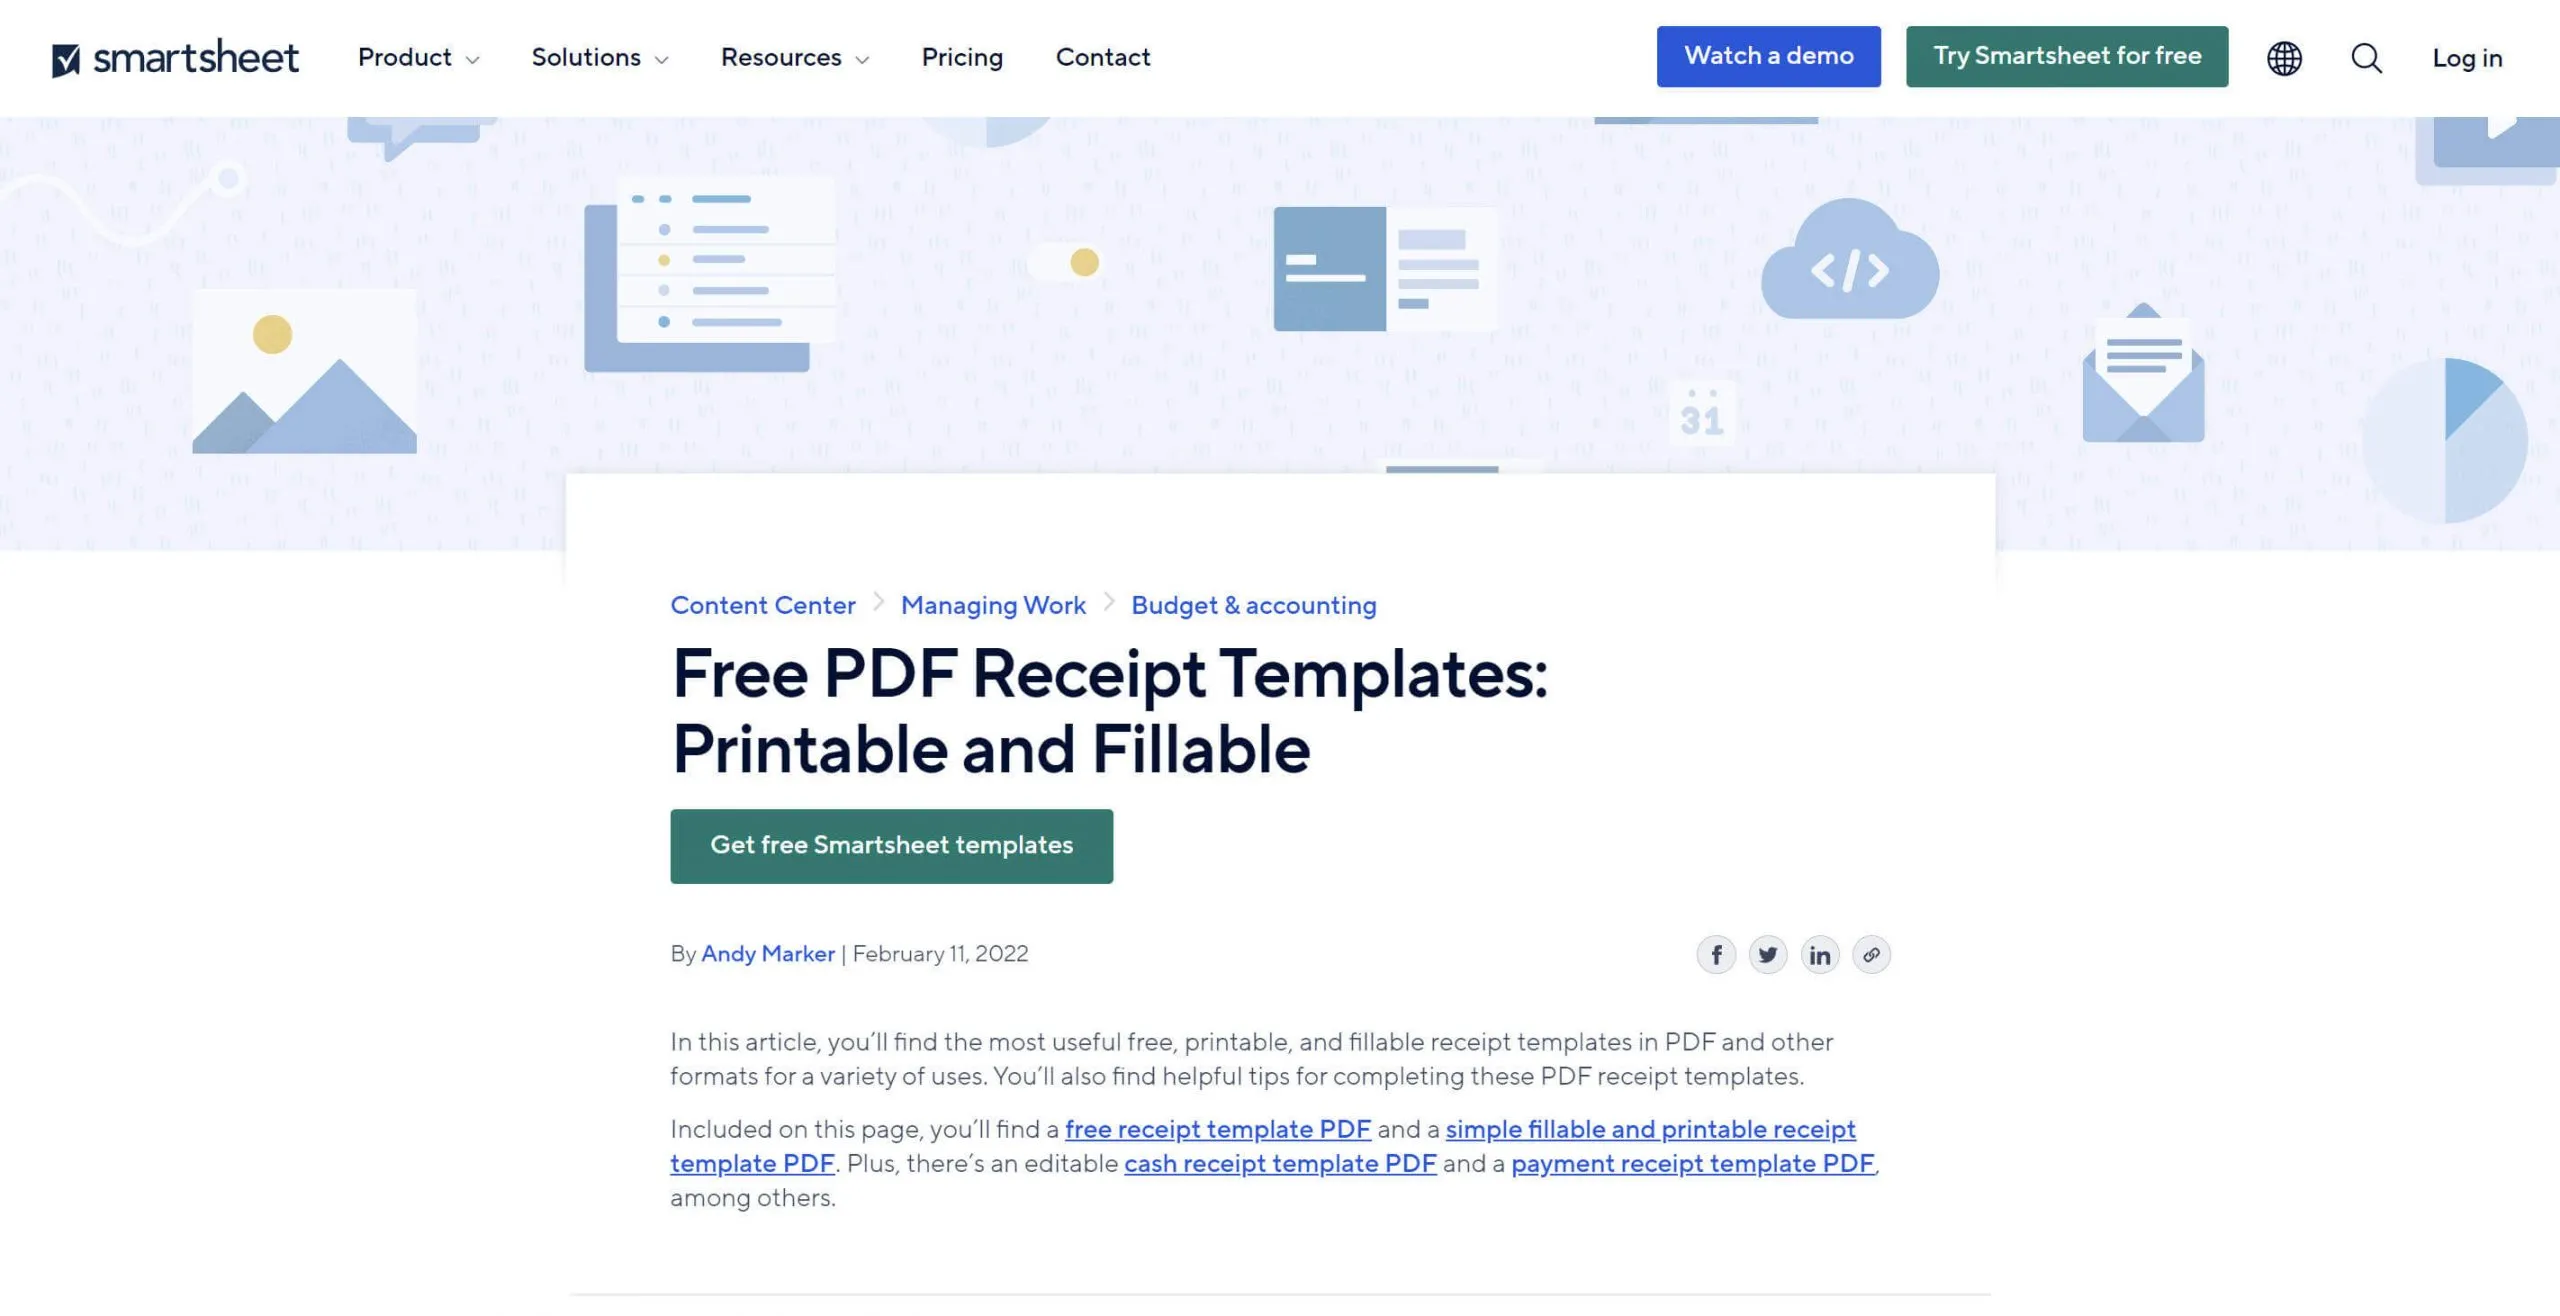This screenshot has width=2560, height=1316.
Task: Click the Managing Work breadcrumb link
Action: tap(993, 603)
